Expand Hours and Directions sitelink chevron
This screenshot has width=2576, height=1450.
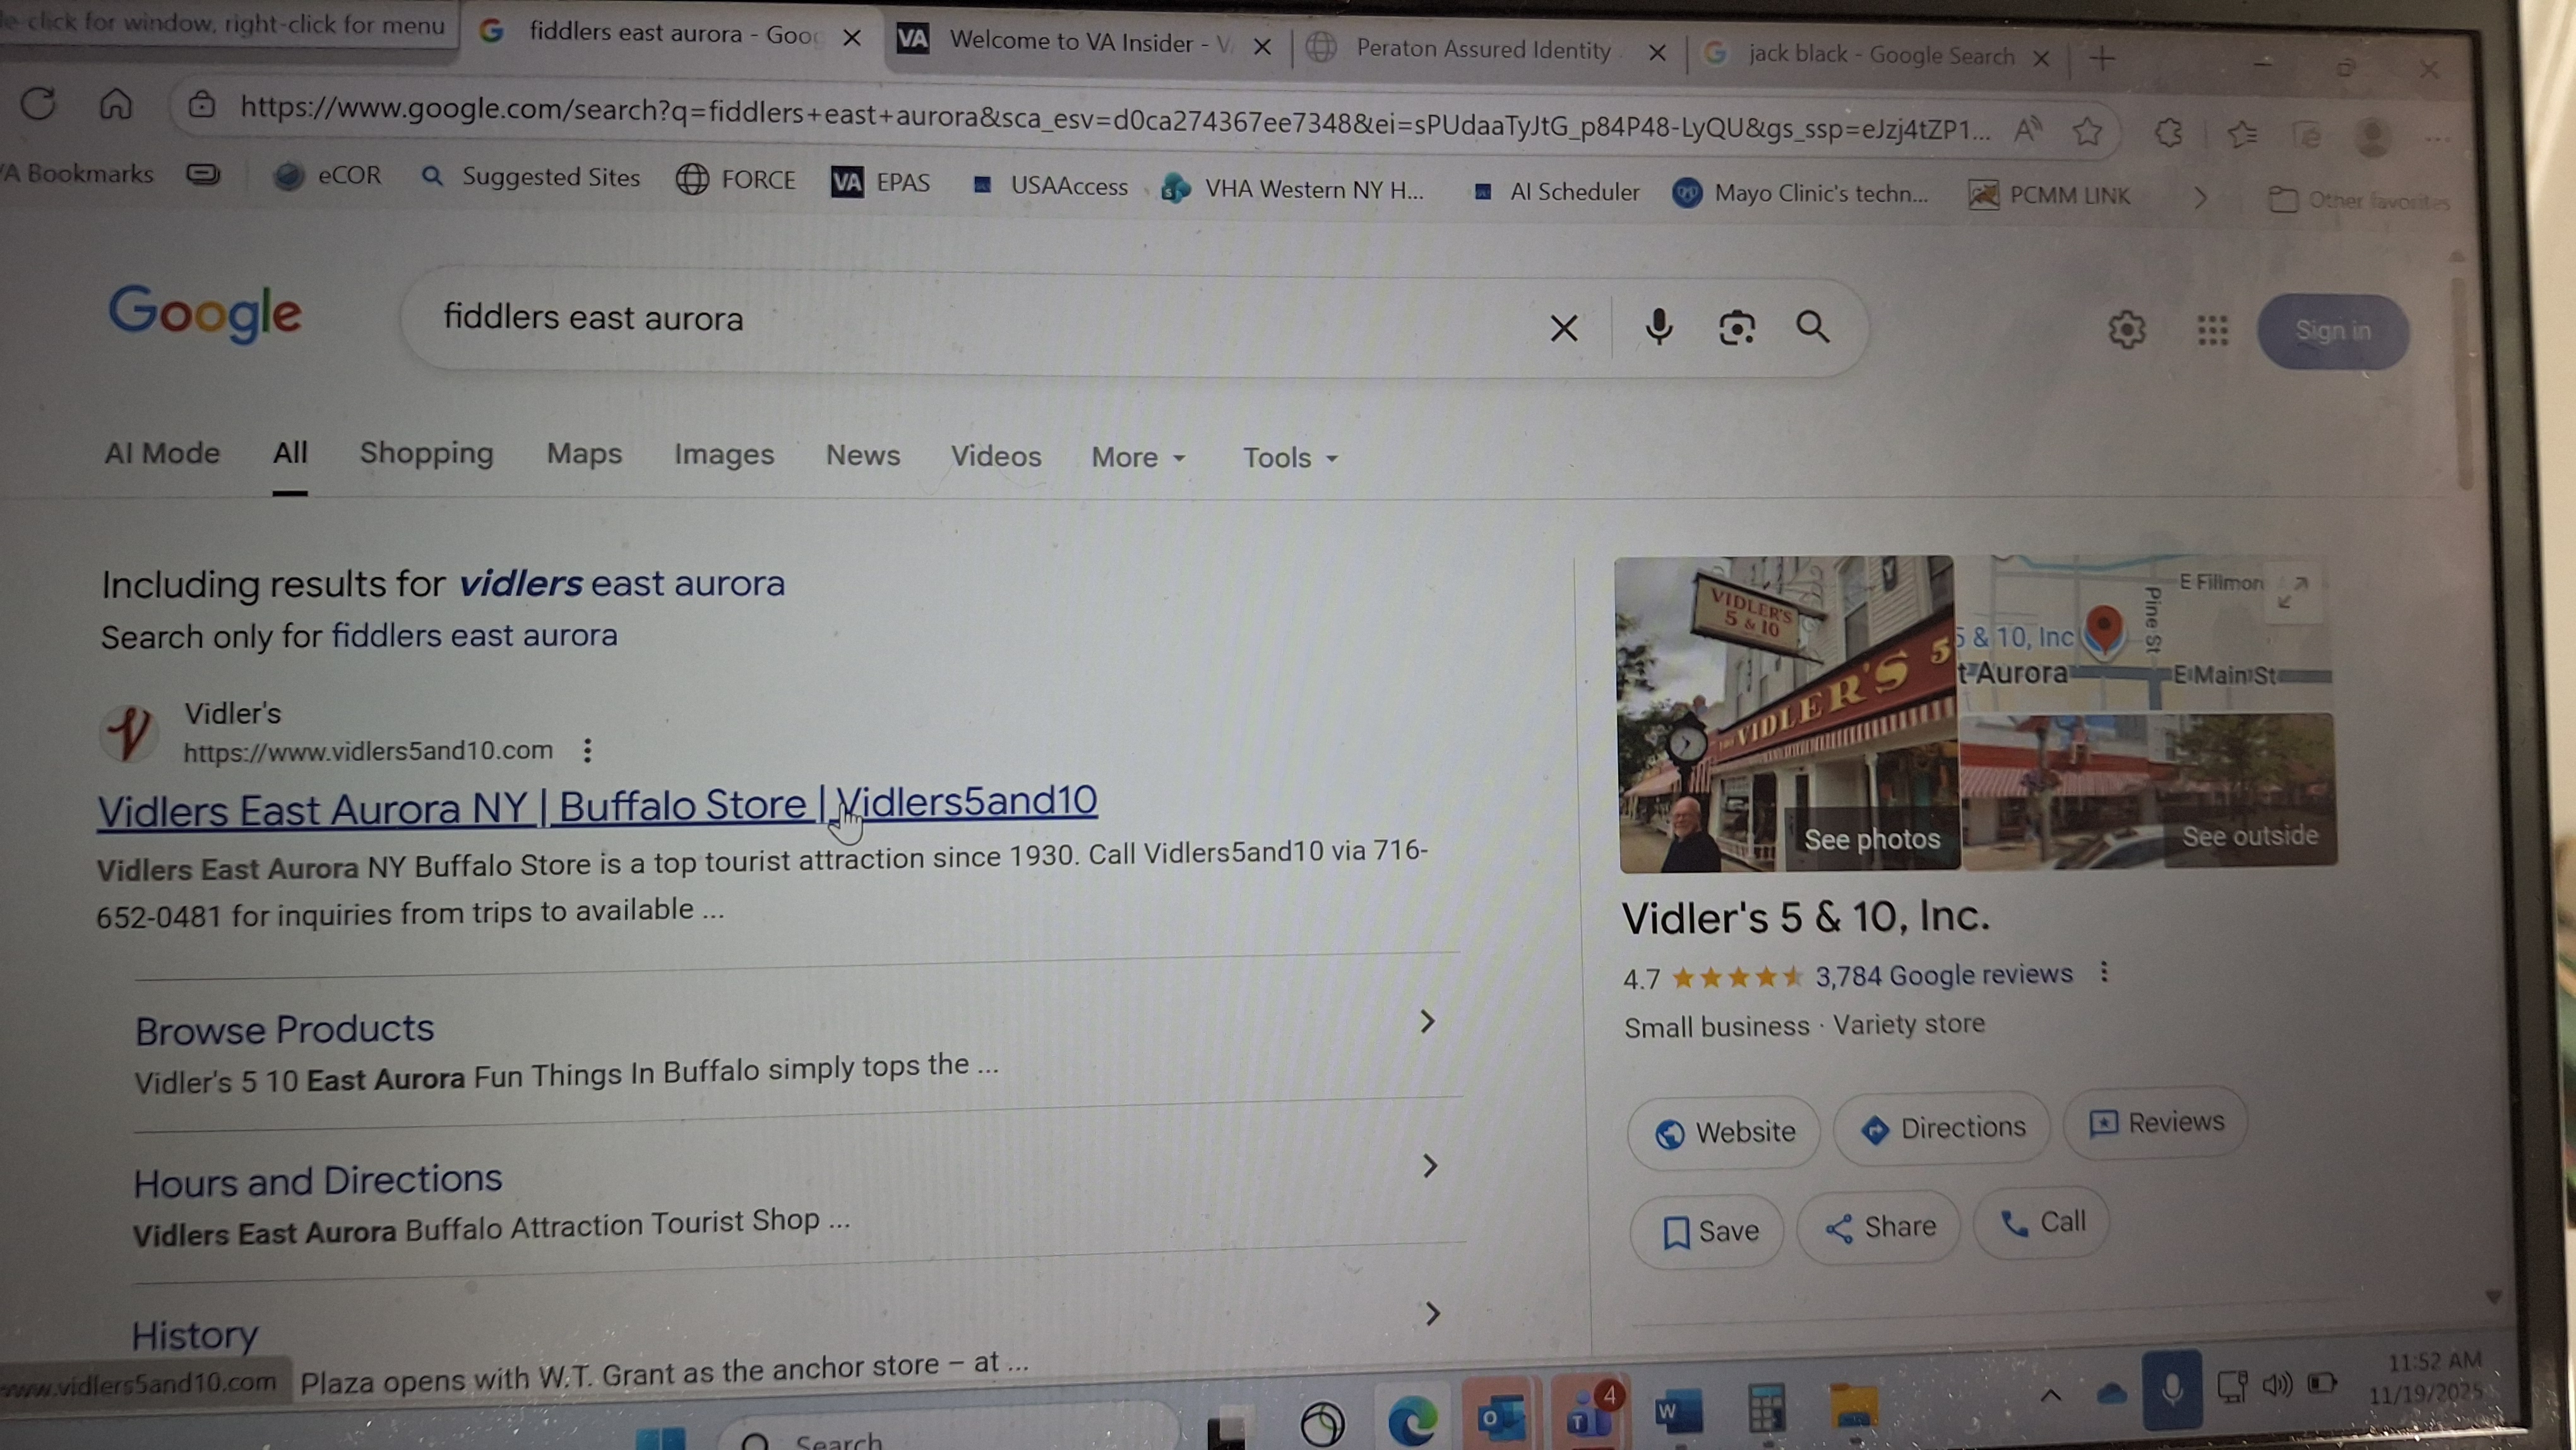tap(1430, 1166)
